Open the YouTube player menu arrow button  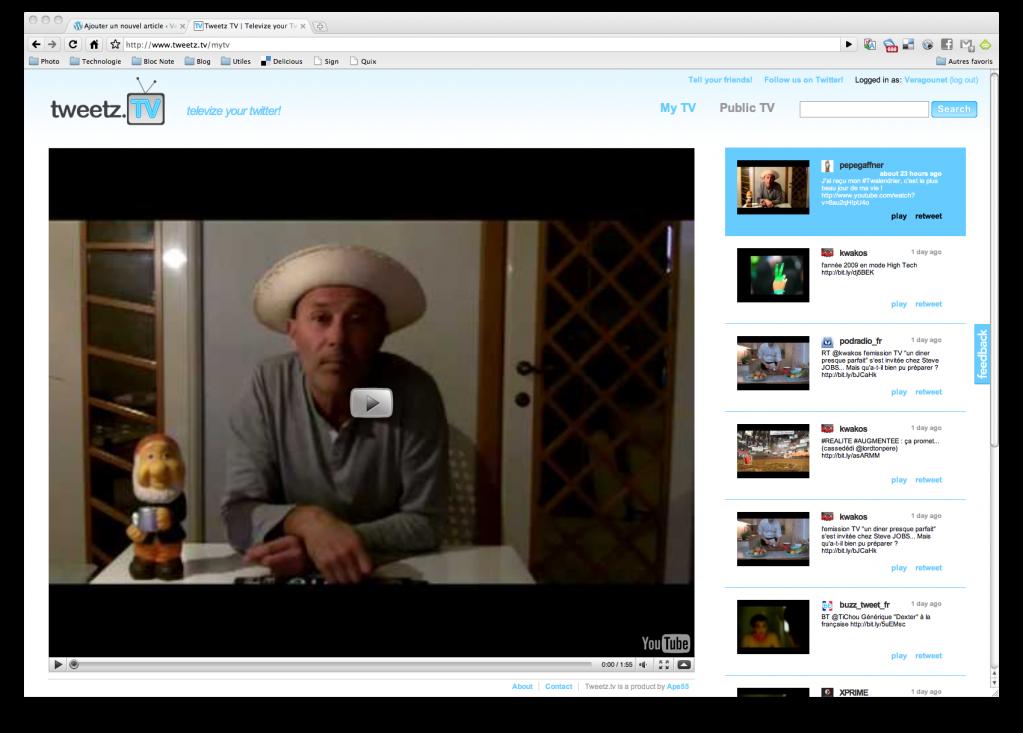684,665
